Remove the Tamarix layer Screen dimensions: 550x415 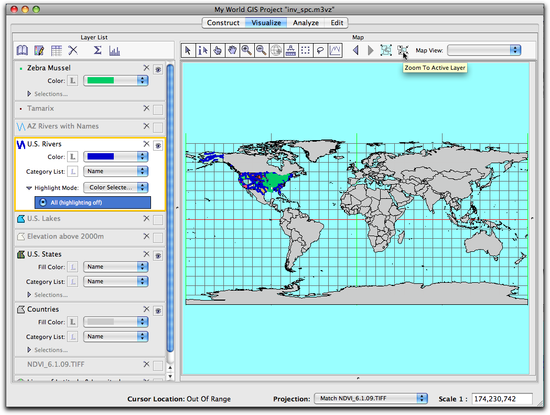point(146,108)
